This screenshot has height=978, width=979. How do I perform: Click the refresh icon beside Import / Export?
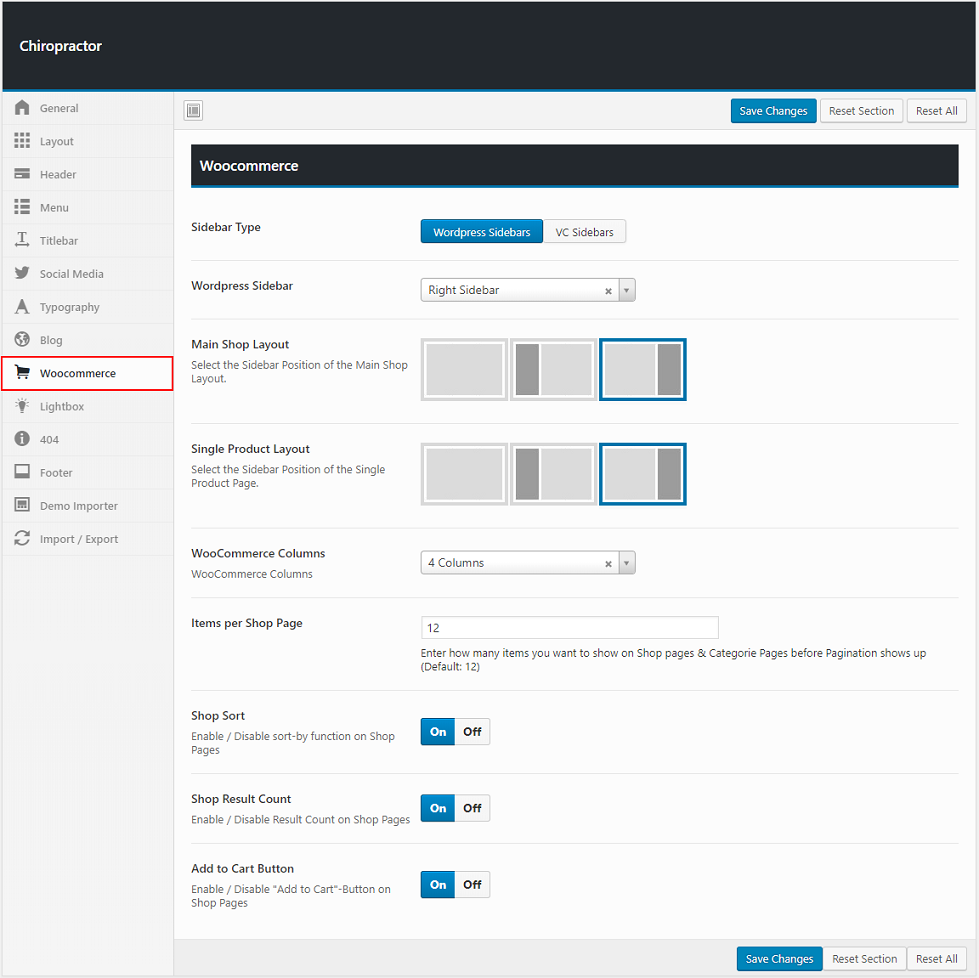point(22,539)
